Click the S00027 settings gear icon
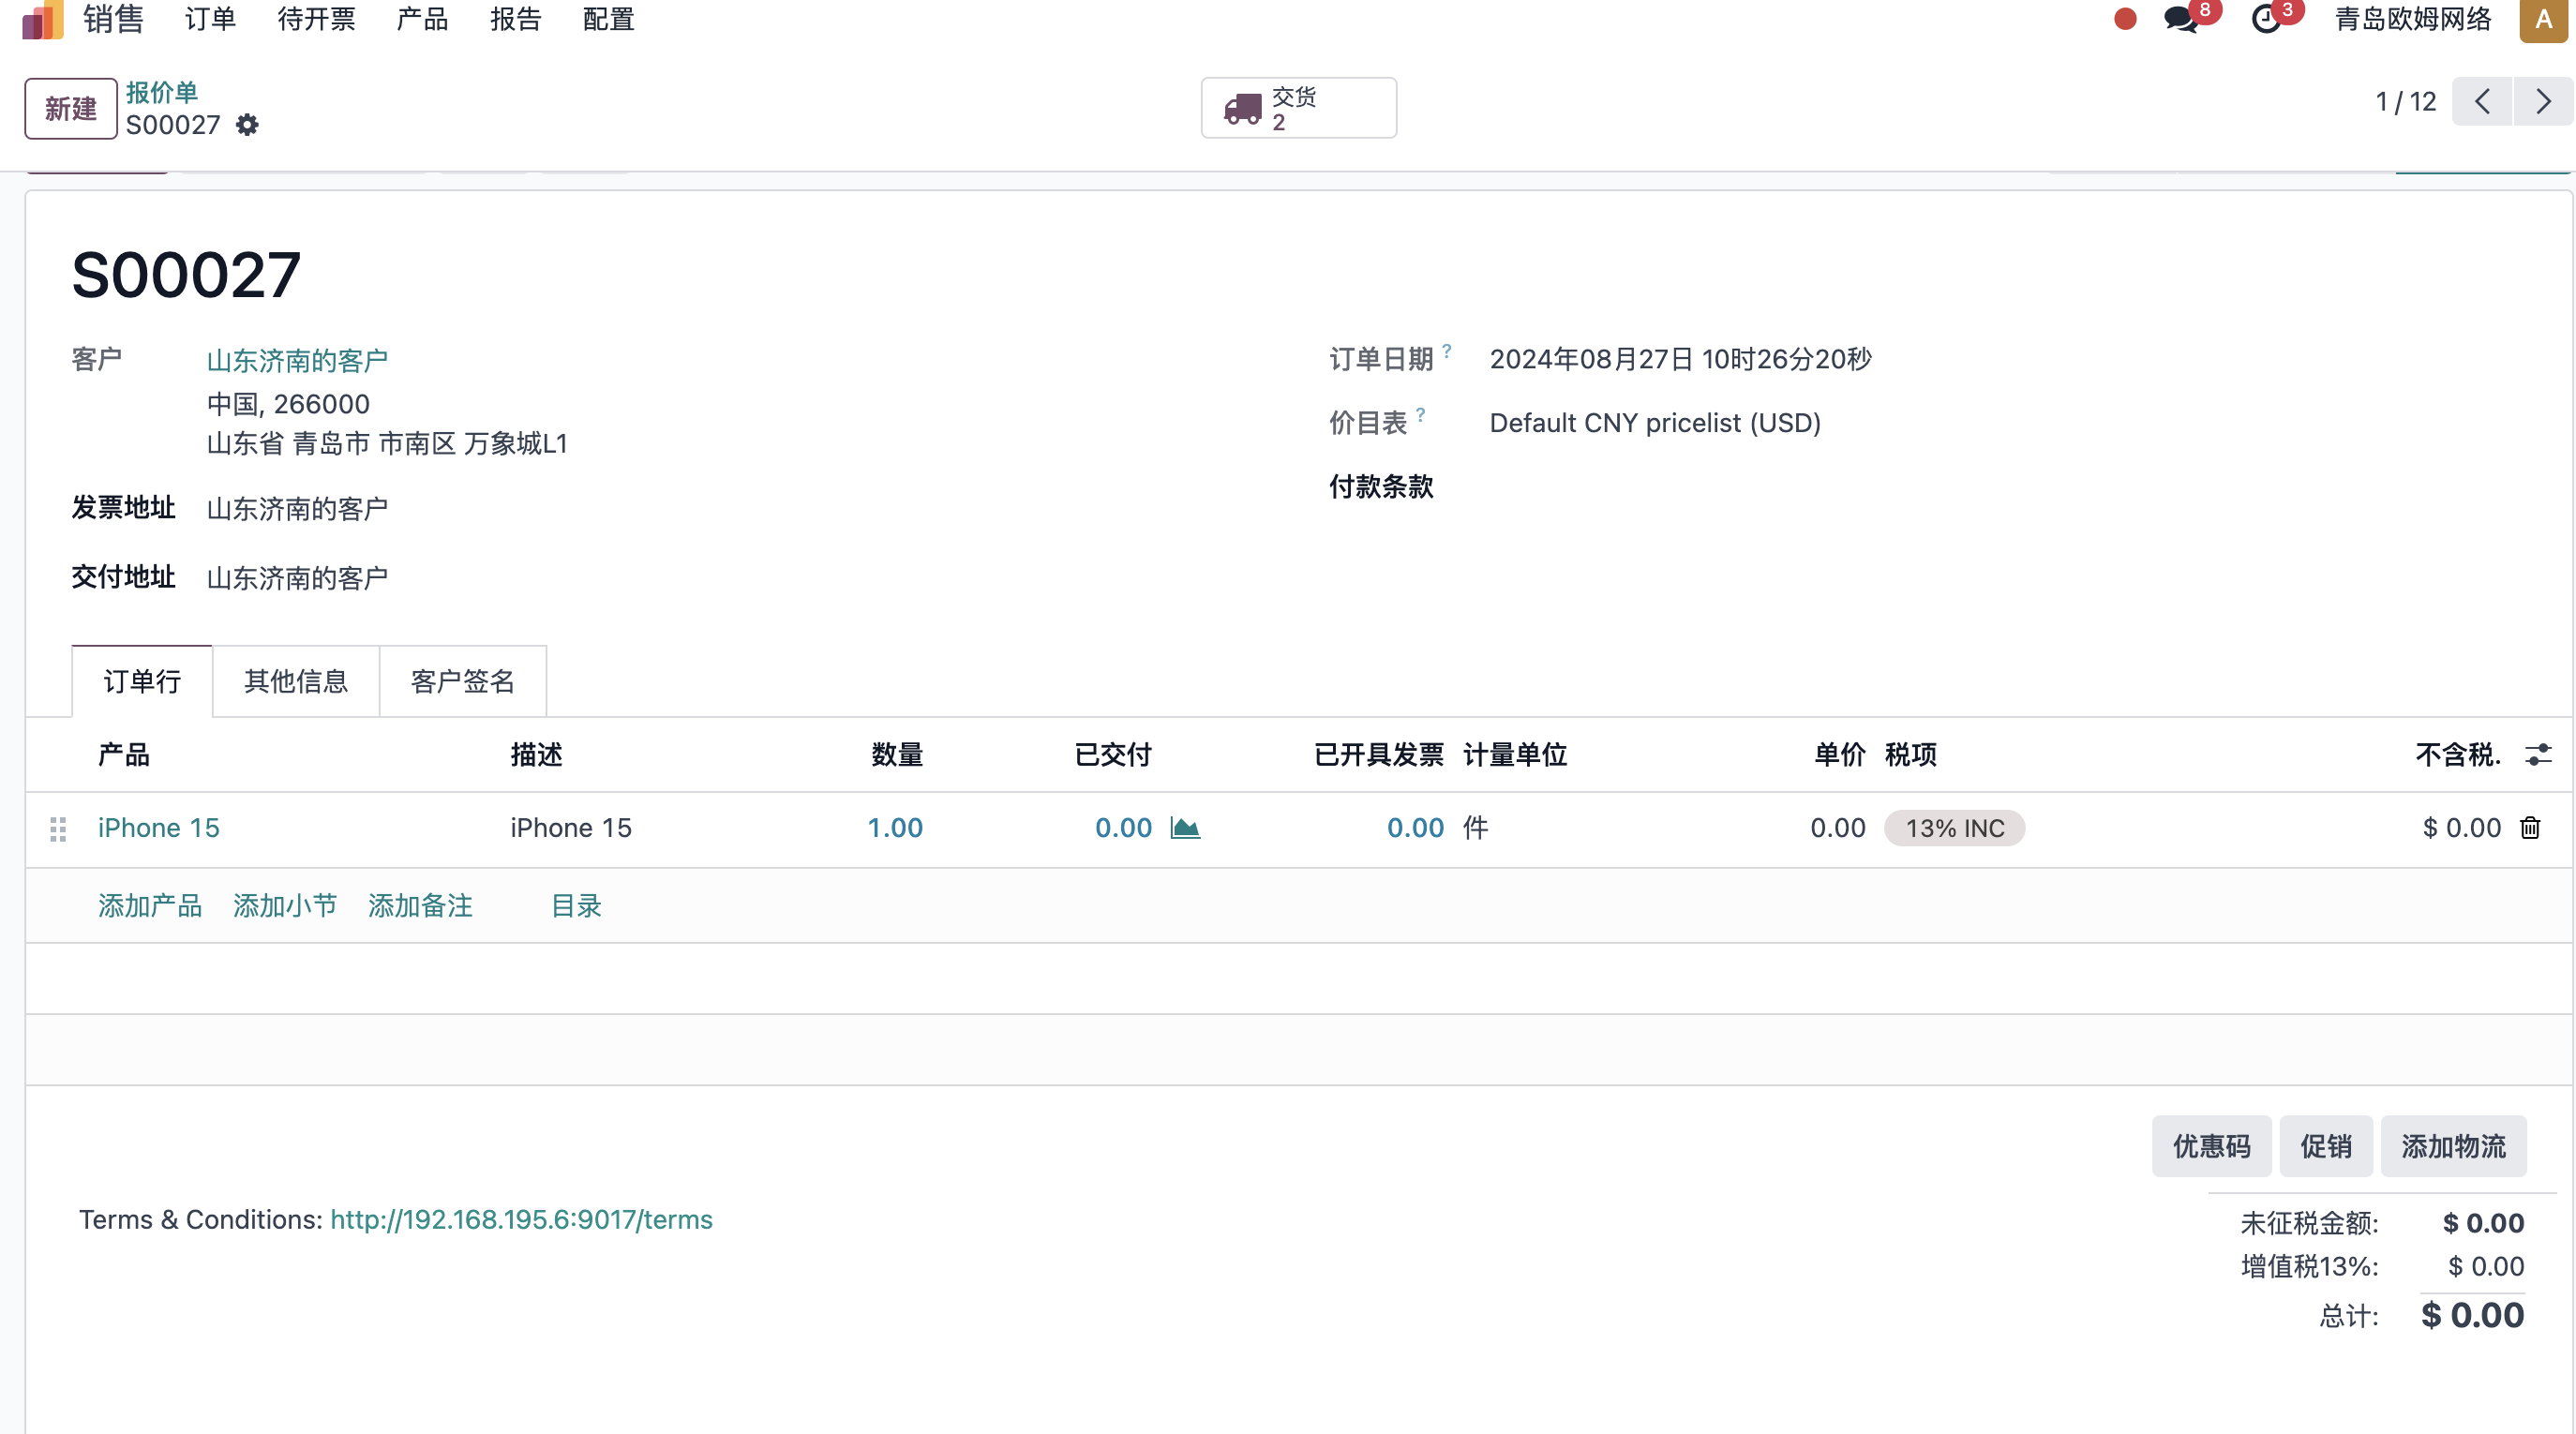This screenshot has width=2576, height=1434. coord(247,125)
